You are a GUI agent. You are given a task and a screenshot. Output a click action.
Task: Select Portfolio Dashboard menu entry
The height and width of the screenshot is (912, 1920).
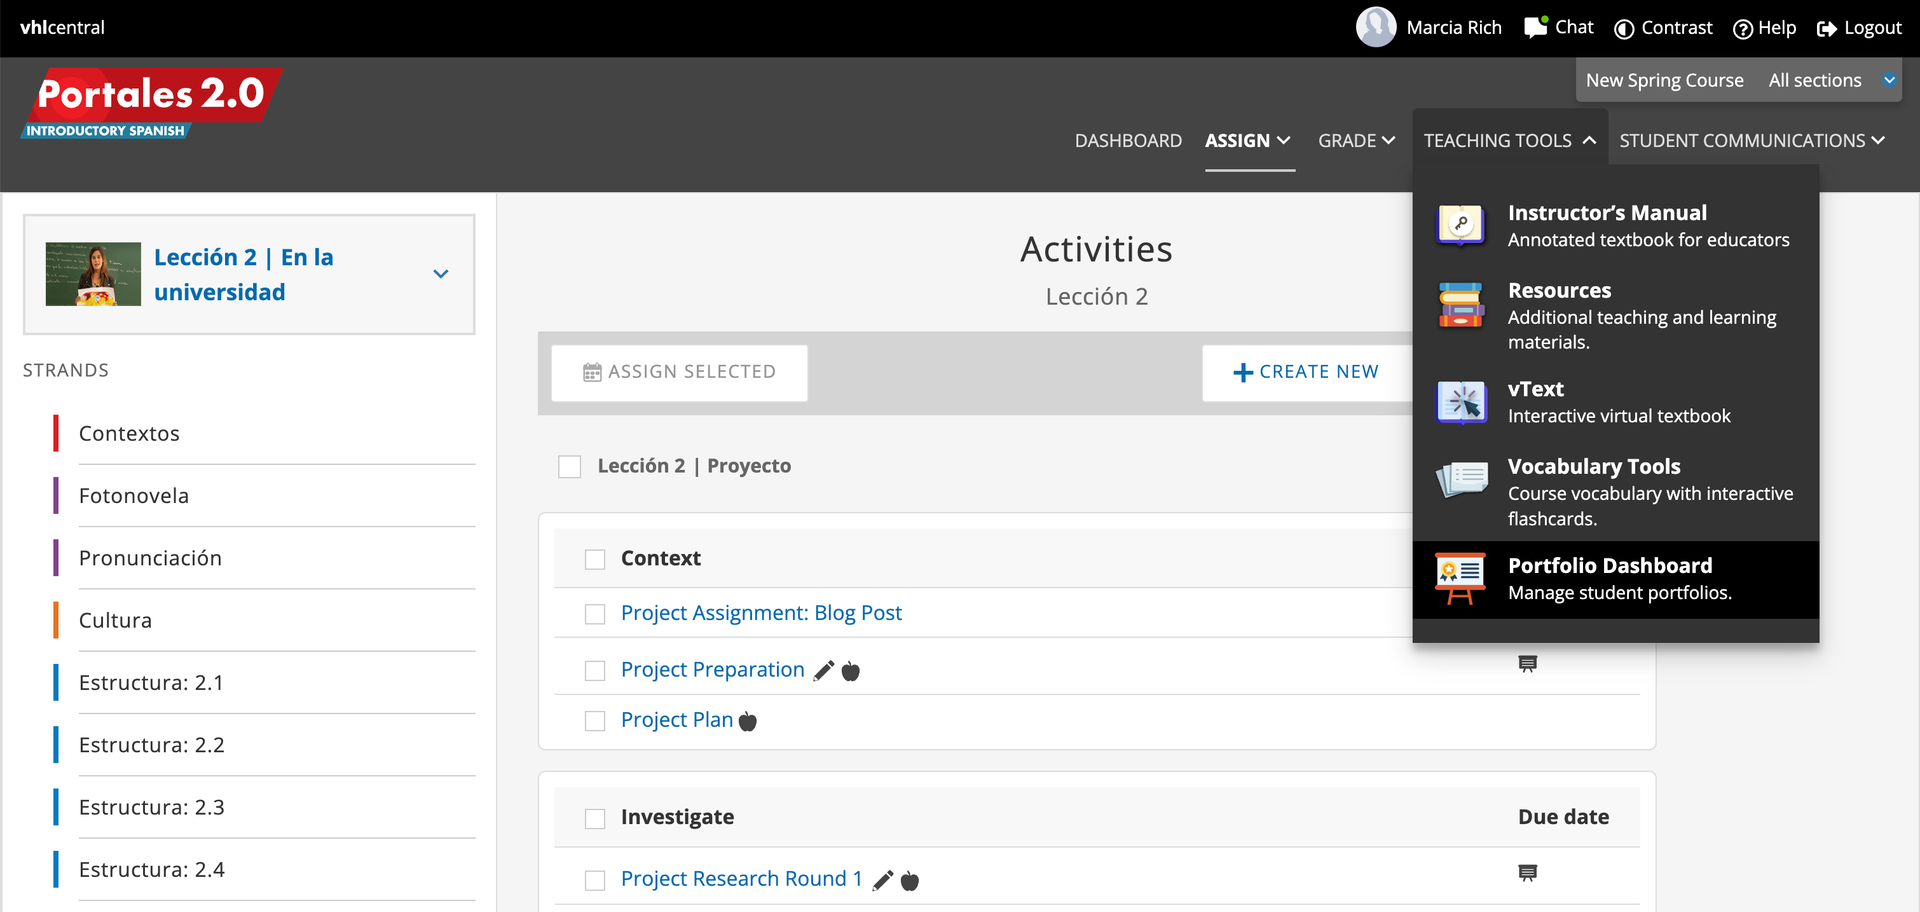point(1615,579)
